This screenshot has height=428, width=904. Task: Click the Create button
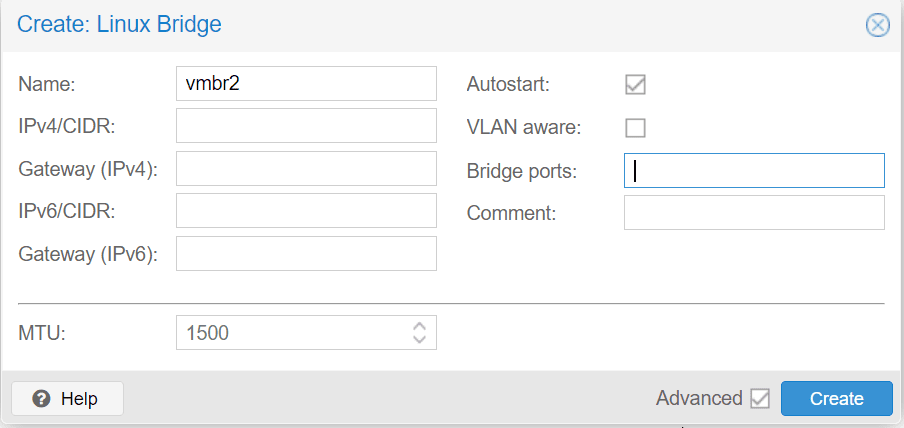click(837, 399)
